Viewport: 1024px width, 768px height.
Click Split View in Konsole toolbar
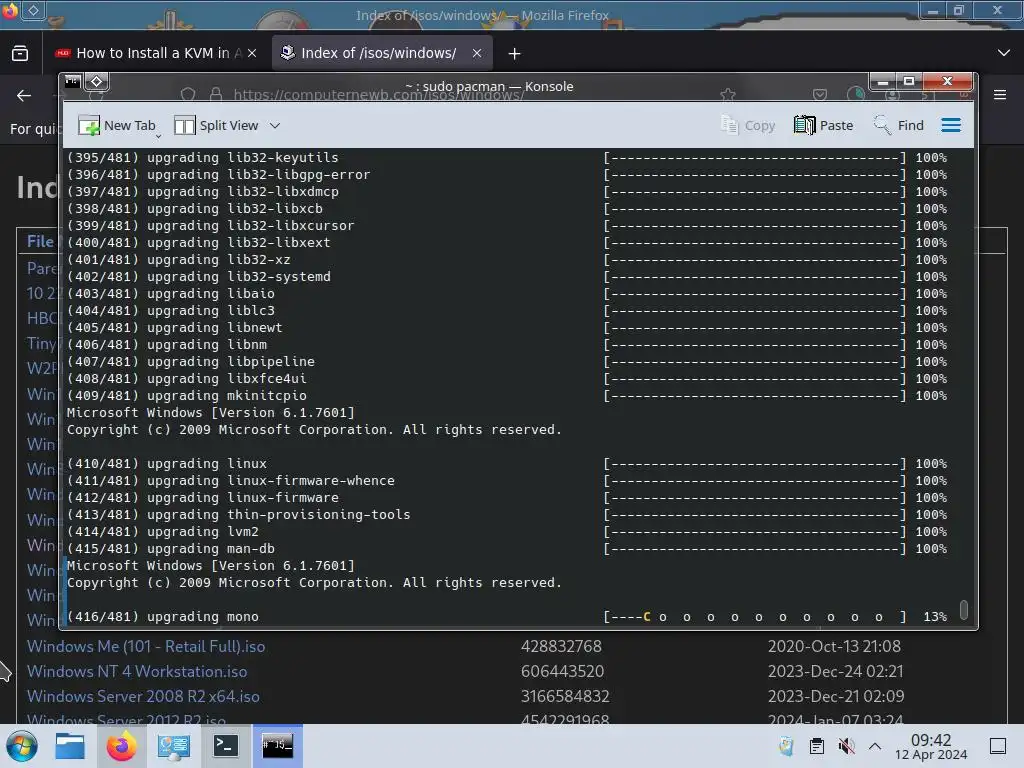tap(216, 125)
